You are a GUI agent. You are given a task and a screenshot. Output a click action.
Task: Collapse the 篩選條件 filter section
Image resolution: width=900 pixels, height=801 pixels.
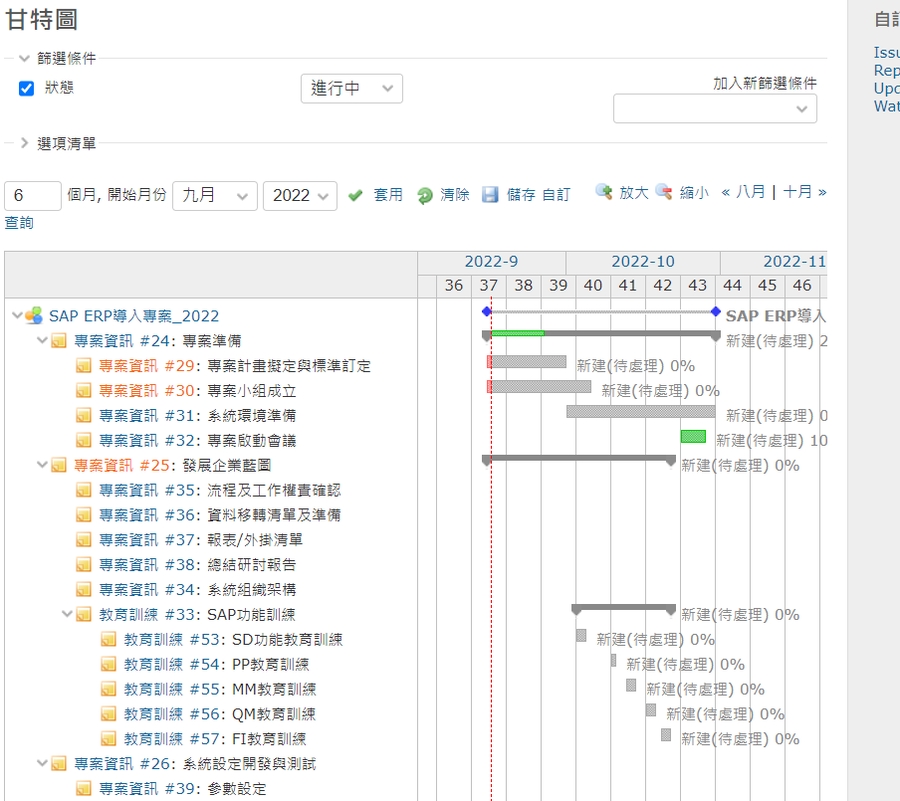point(25,59)
